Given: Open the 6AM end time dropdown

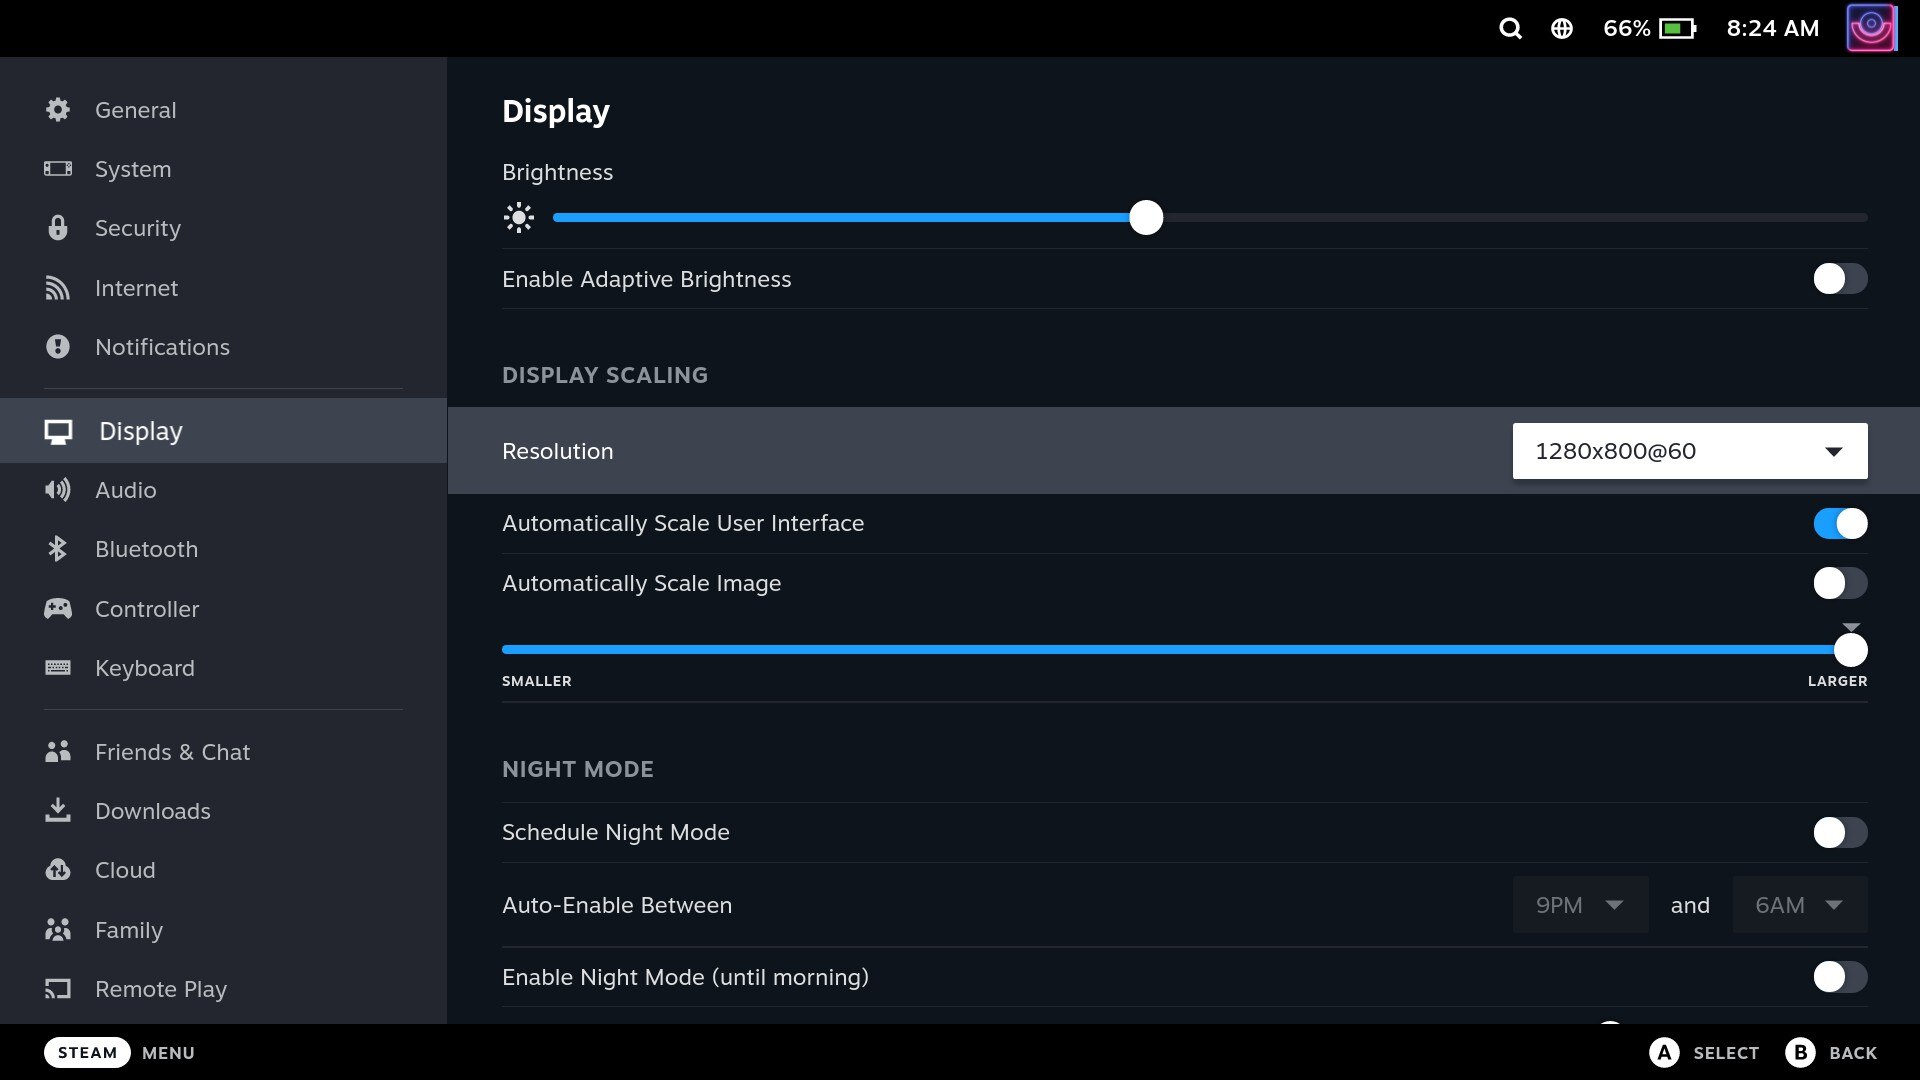Looking at the screenshot, I should coord(1800,905).
